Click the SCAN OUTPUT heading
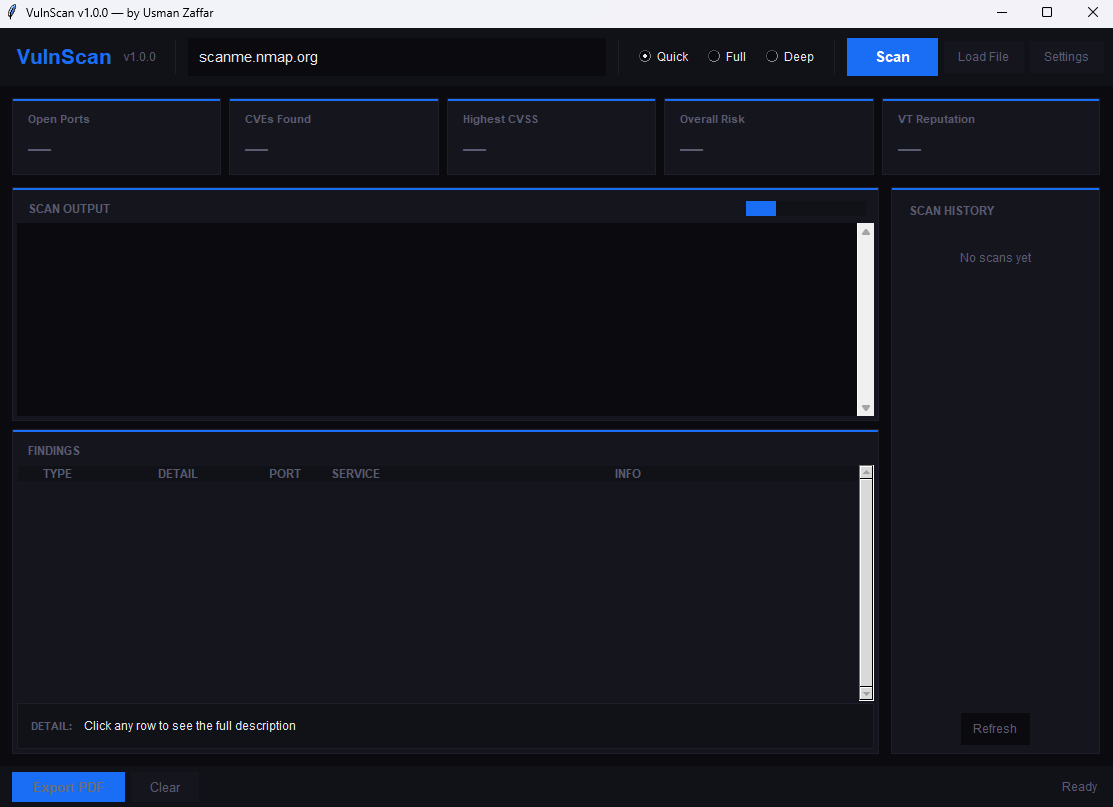The width and height of the screenshot is (1113, 807). pos(70,209)
